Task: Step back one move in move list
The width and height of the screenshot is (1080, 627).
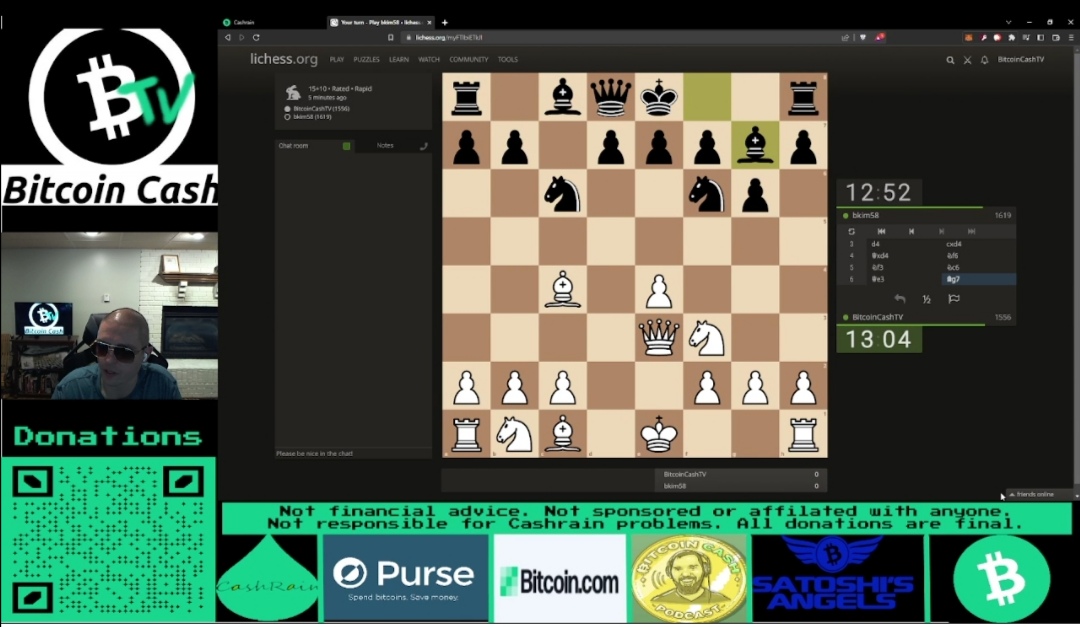Action: (x=911, y=232)
